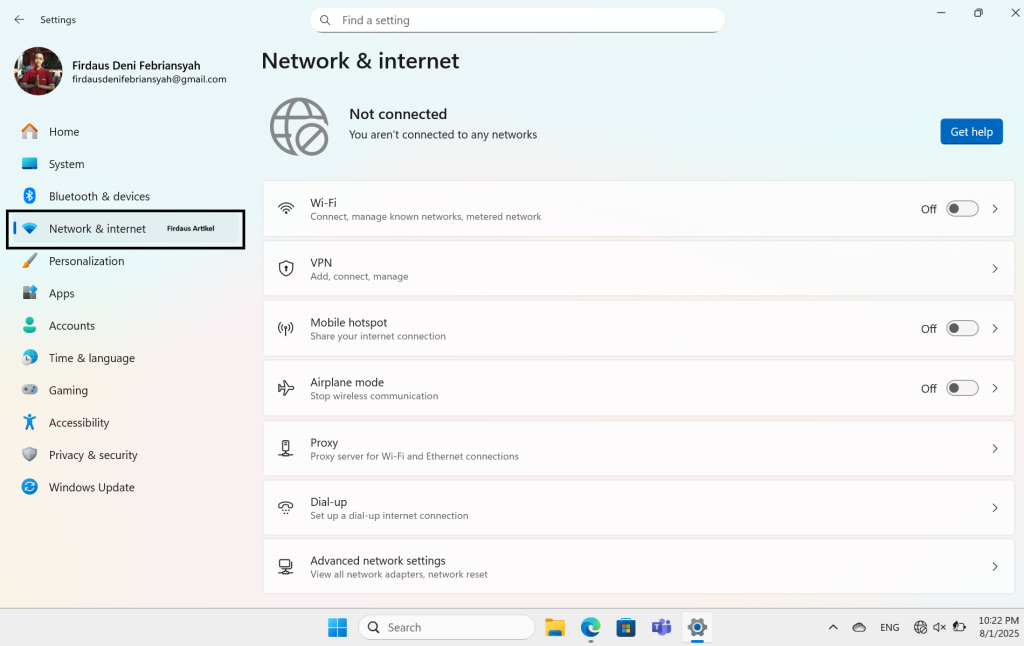Screen dimensions: 1024x646
Task: Open Microsoft Edge from the taskbar
Action: pos(590,627)
